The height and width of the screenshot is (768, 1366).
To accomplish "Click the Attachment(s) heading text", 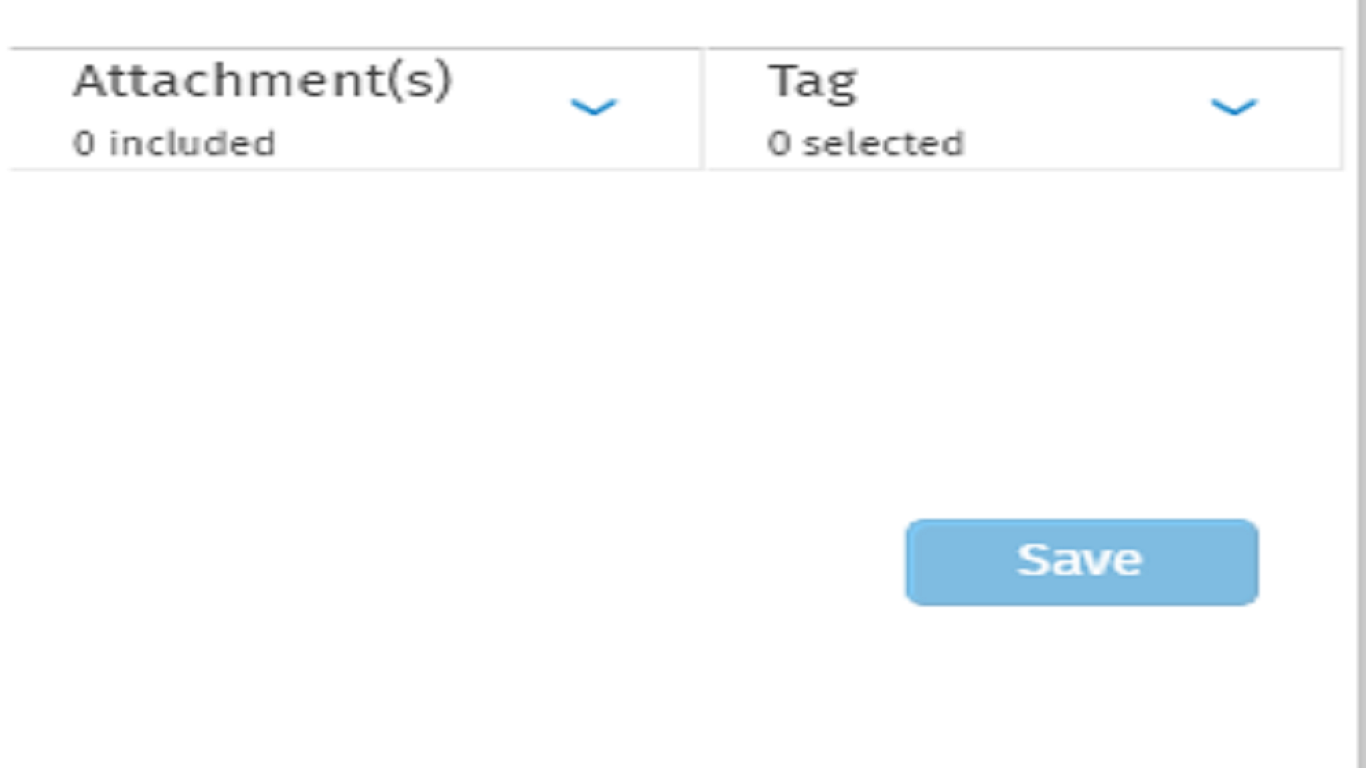I will point(262,81).
